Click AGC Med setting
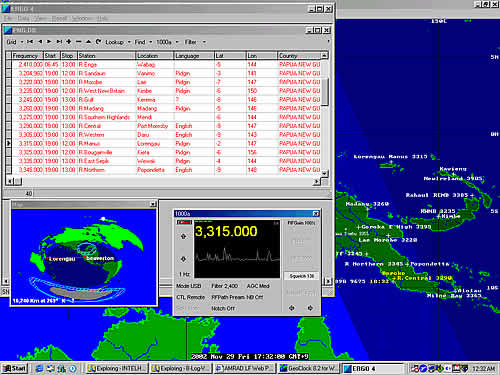This screenshot has width=500, height=375. point(258,286)
